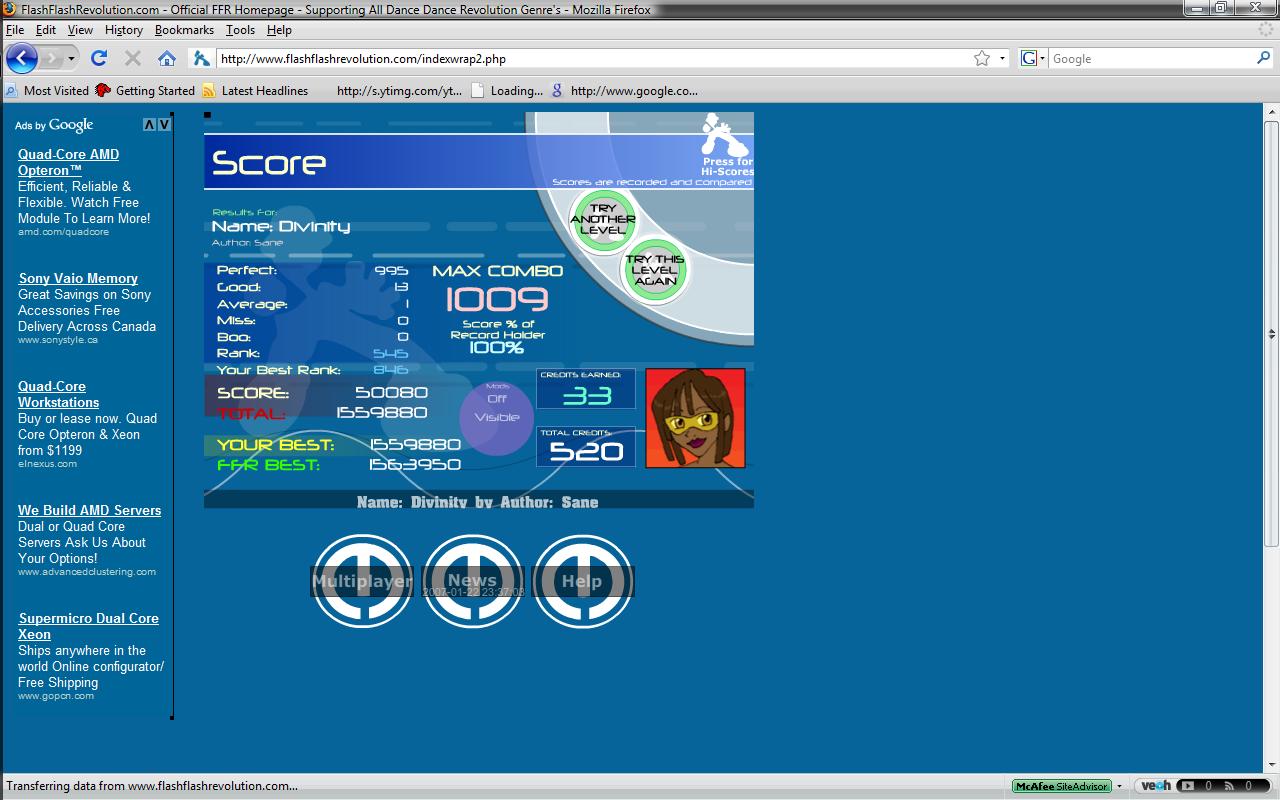Click the www.advancedclustering.com ad URL
Image resolution: width=1280 pixels, height=800 pixels.
87,572
